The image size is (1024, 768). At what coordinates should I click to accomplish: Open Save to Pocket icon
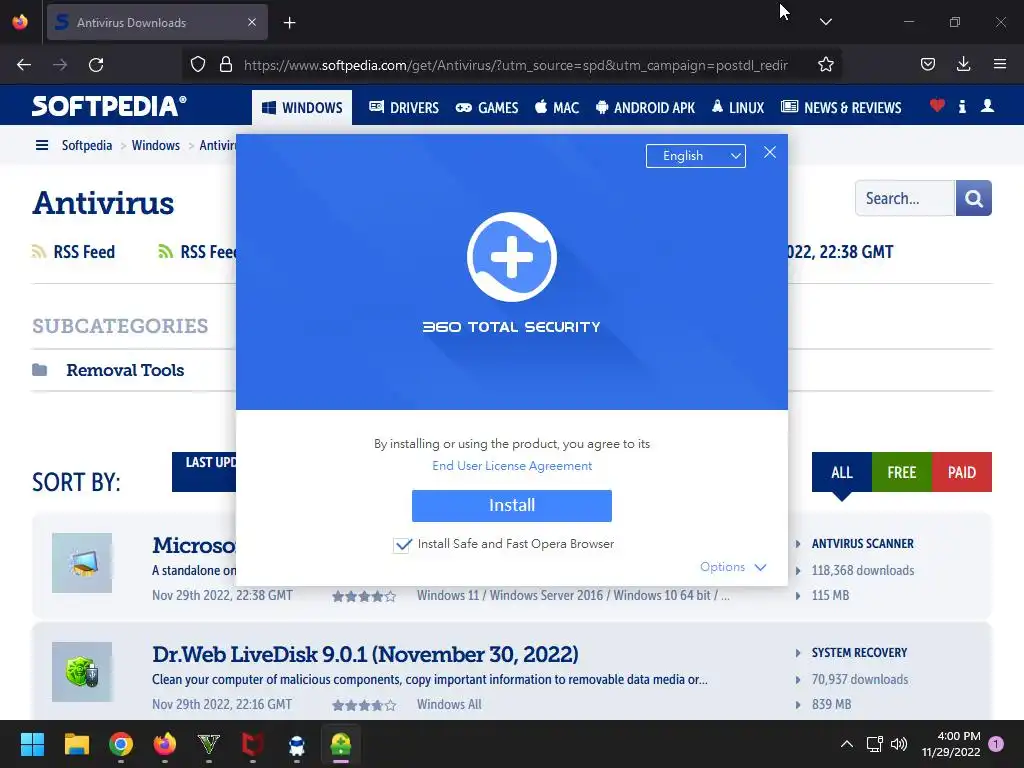coord(927,64)
